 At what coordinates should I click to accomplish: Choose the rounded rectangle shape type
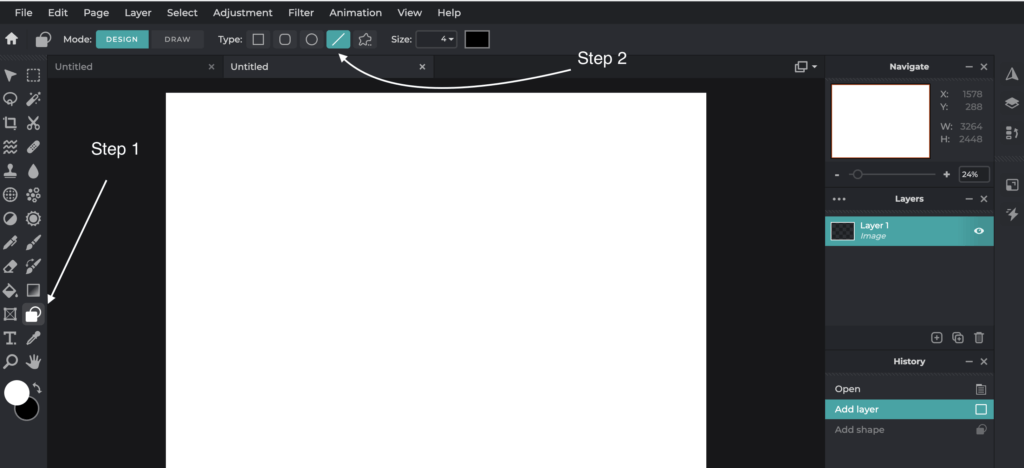tap(285, 39)
